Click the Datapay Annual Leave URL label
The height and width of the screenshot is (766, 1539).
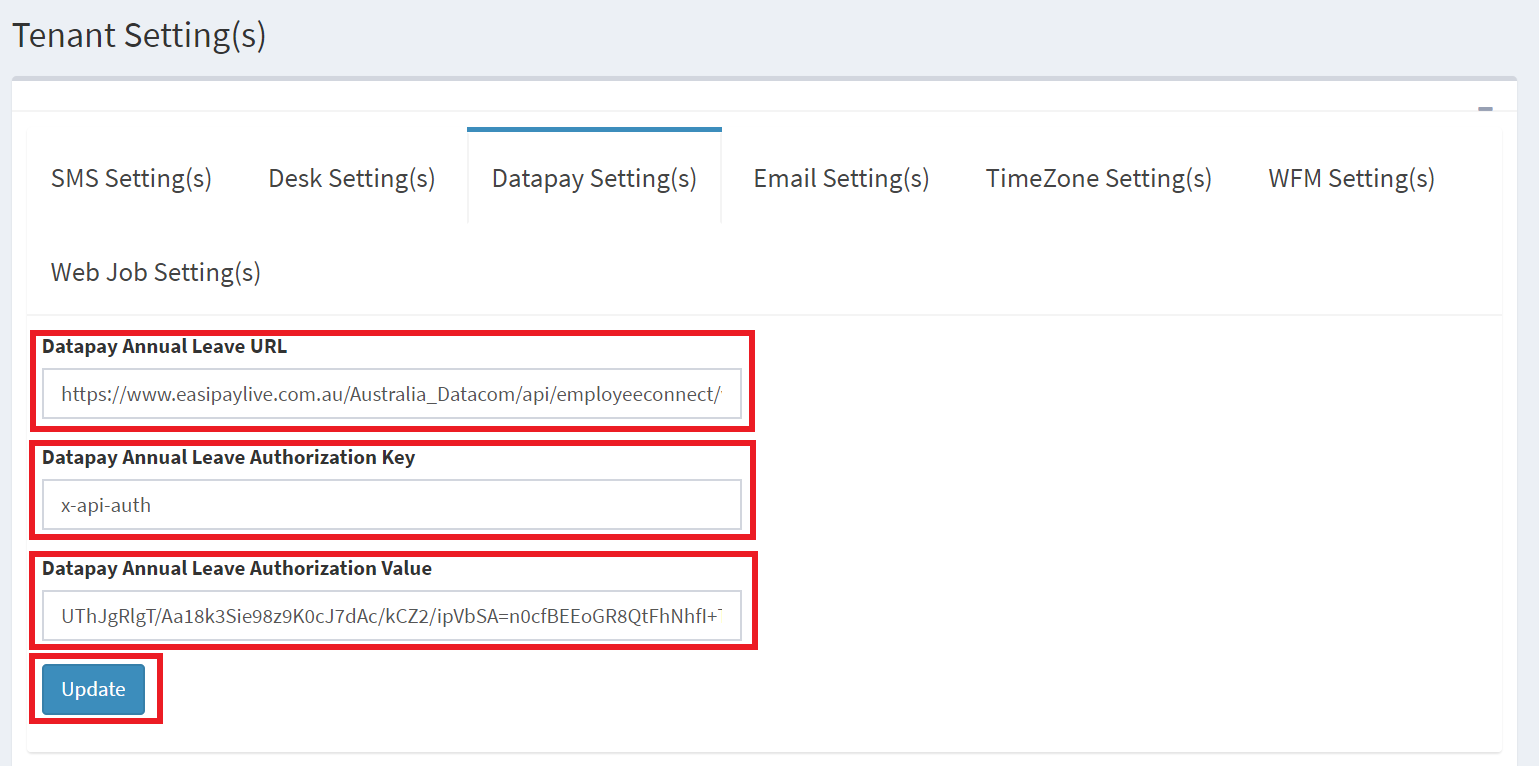click(164, 346)
